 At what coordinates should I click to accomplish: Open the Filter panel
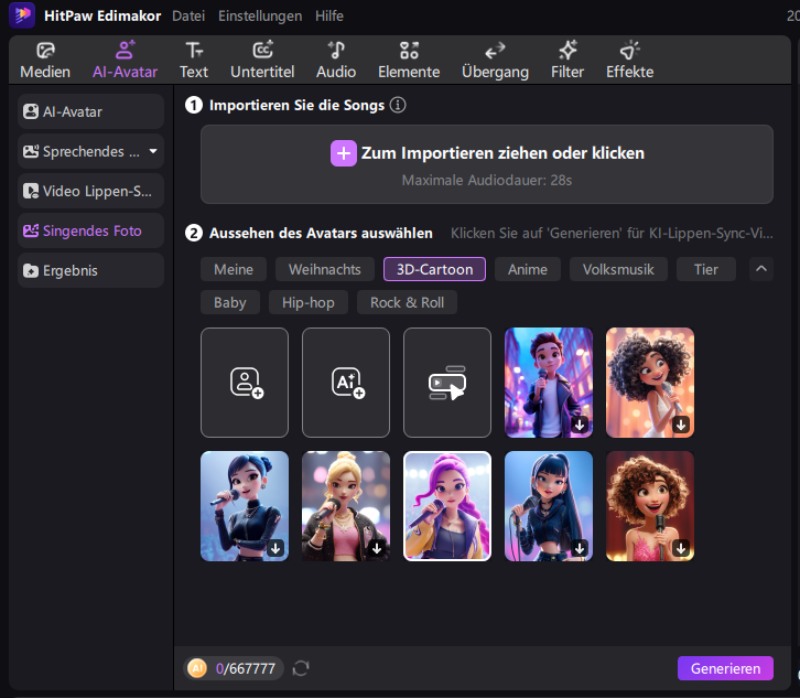(567, 59)
